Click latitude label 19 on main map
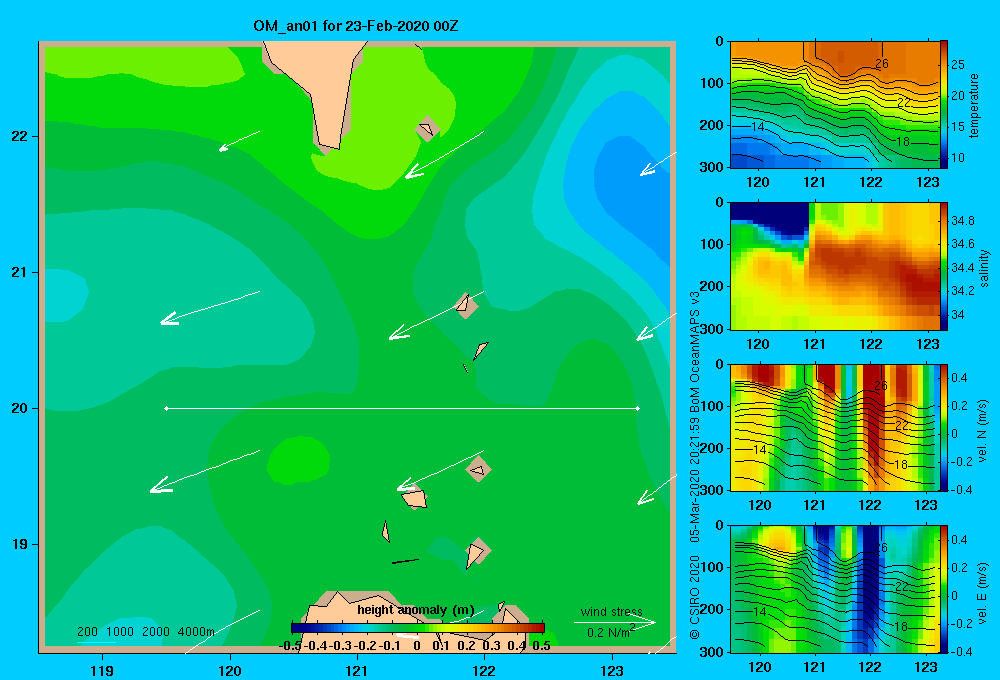 tap(20, 544)
